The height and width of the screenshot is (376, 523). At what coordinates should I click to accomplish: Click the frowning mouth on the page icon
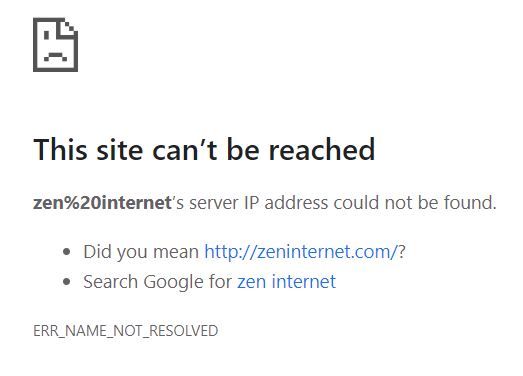click(x=55, y=57)
